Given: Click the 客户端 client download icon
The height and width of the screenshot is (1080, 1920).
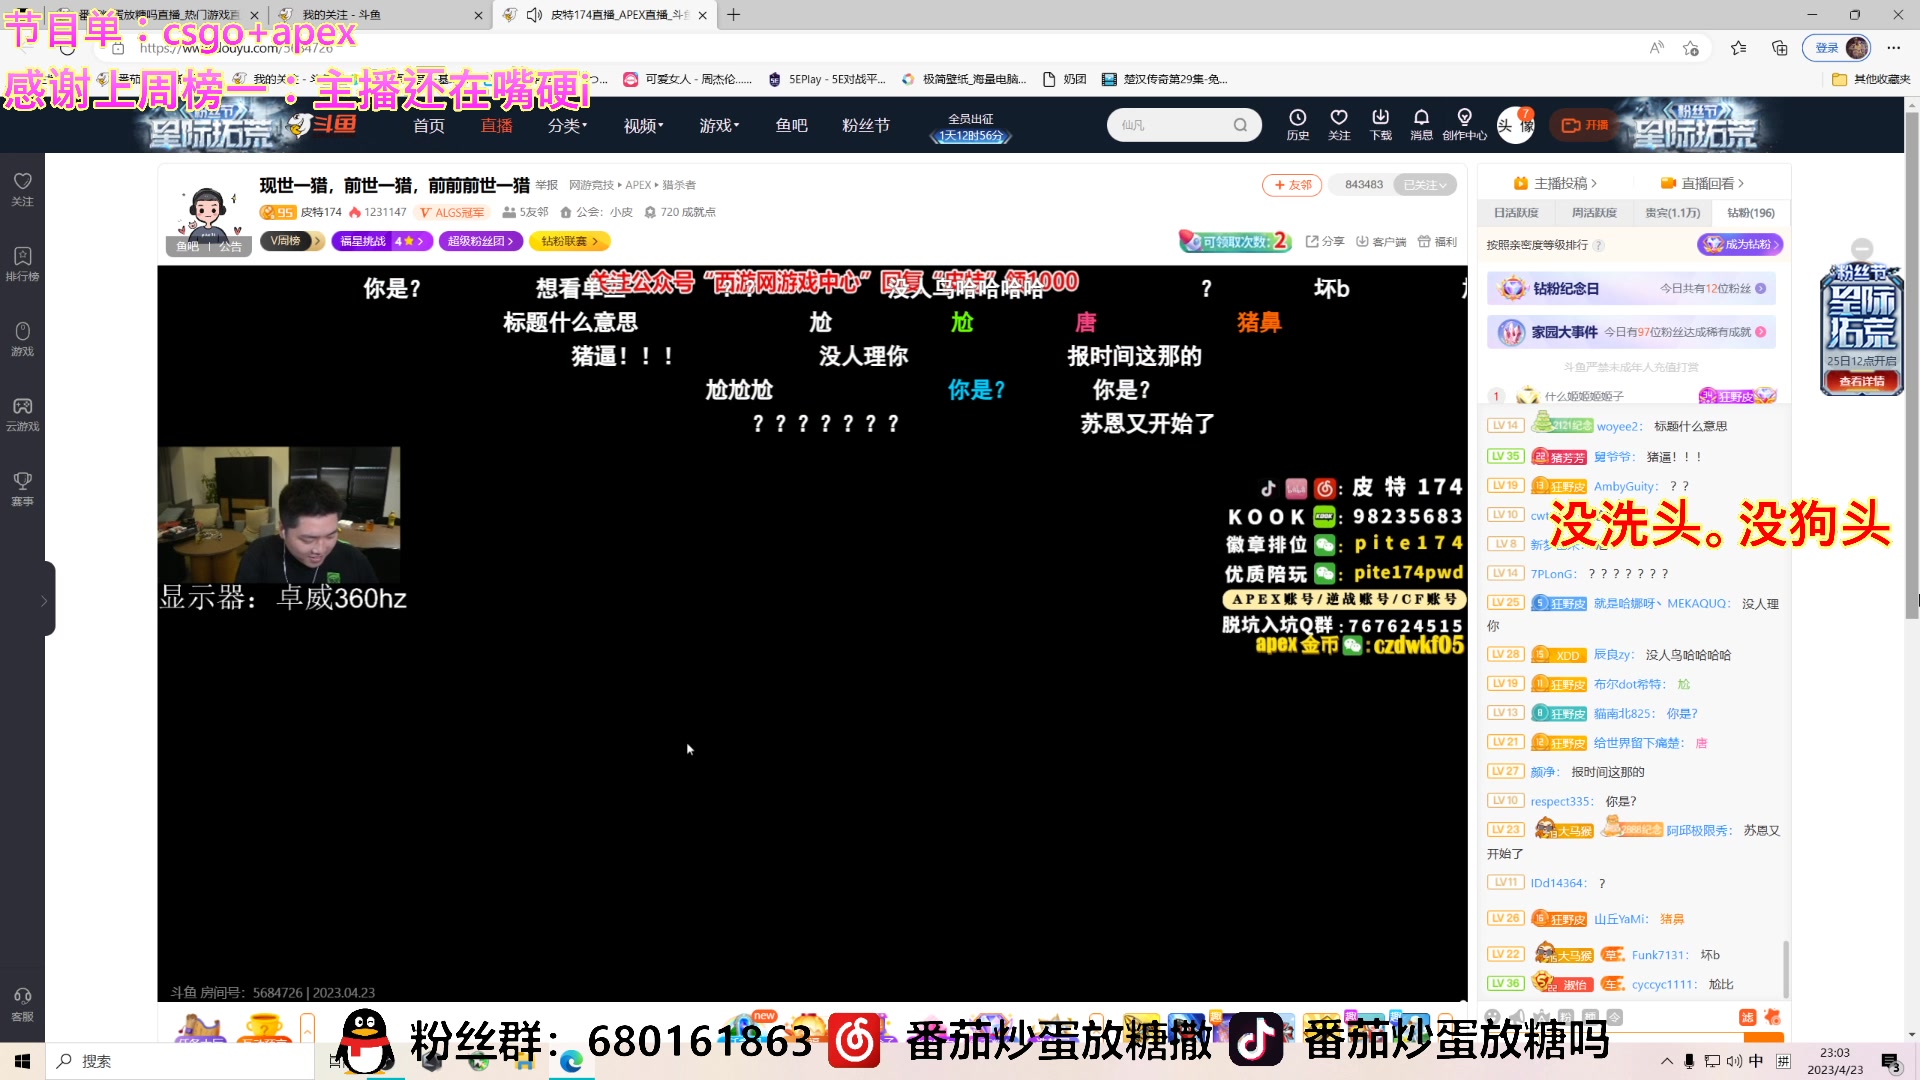Looking at the screenshot, I should 1381,241.
